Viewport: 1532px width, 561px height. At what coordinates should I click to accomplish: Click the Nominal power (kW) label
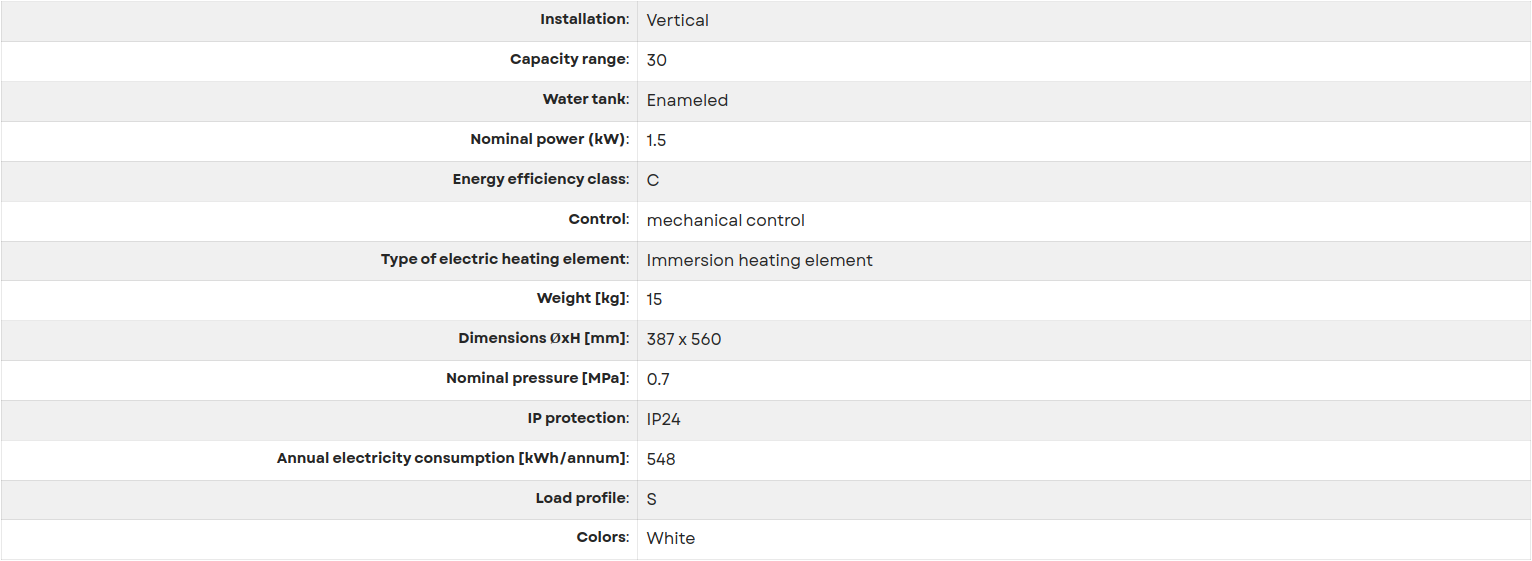[550, 140]
